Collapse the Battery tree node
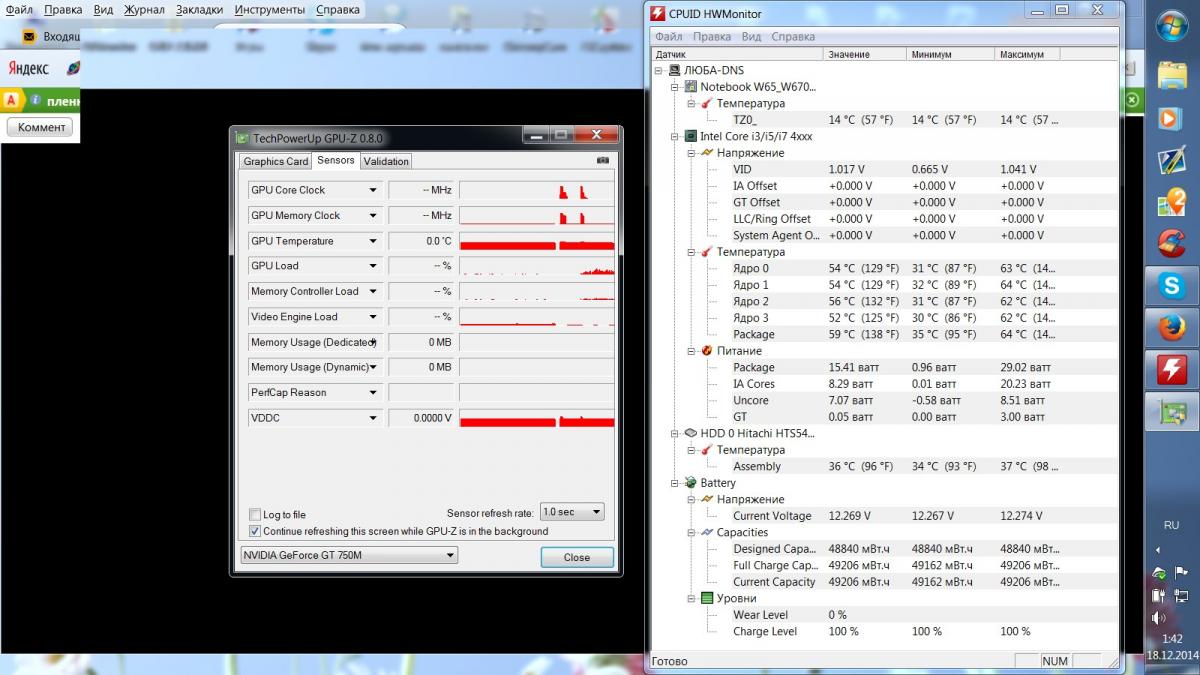The image size is (1200, 675). pyautogui.click(x=675, y=483)
